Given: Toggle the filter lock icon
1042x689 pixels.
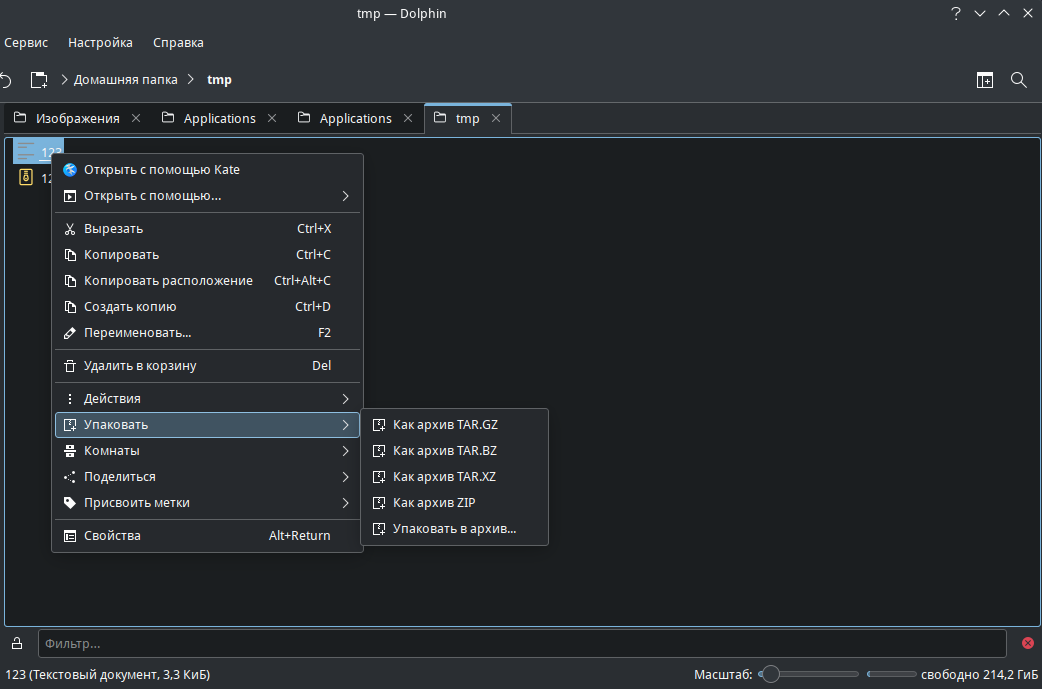Looking at the screenshot, I should [x=17, y=643].
